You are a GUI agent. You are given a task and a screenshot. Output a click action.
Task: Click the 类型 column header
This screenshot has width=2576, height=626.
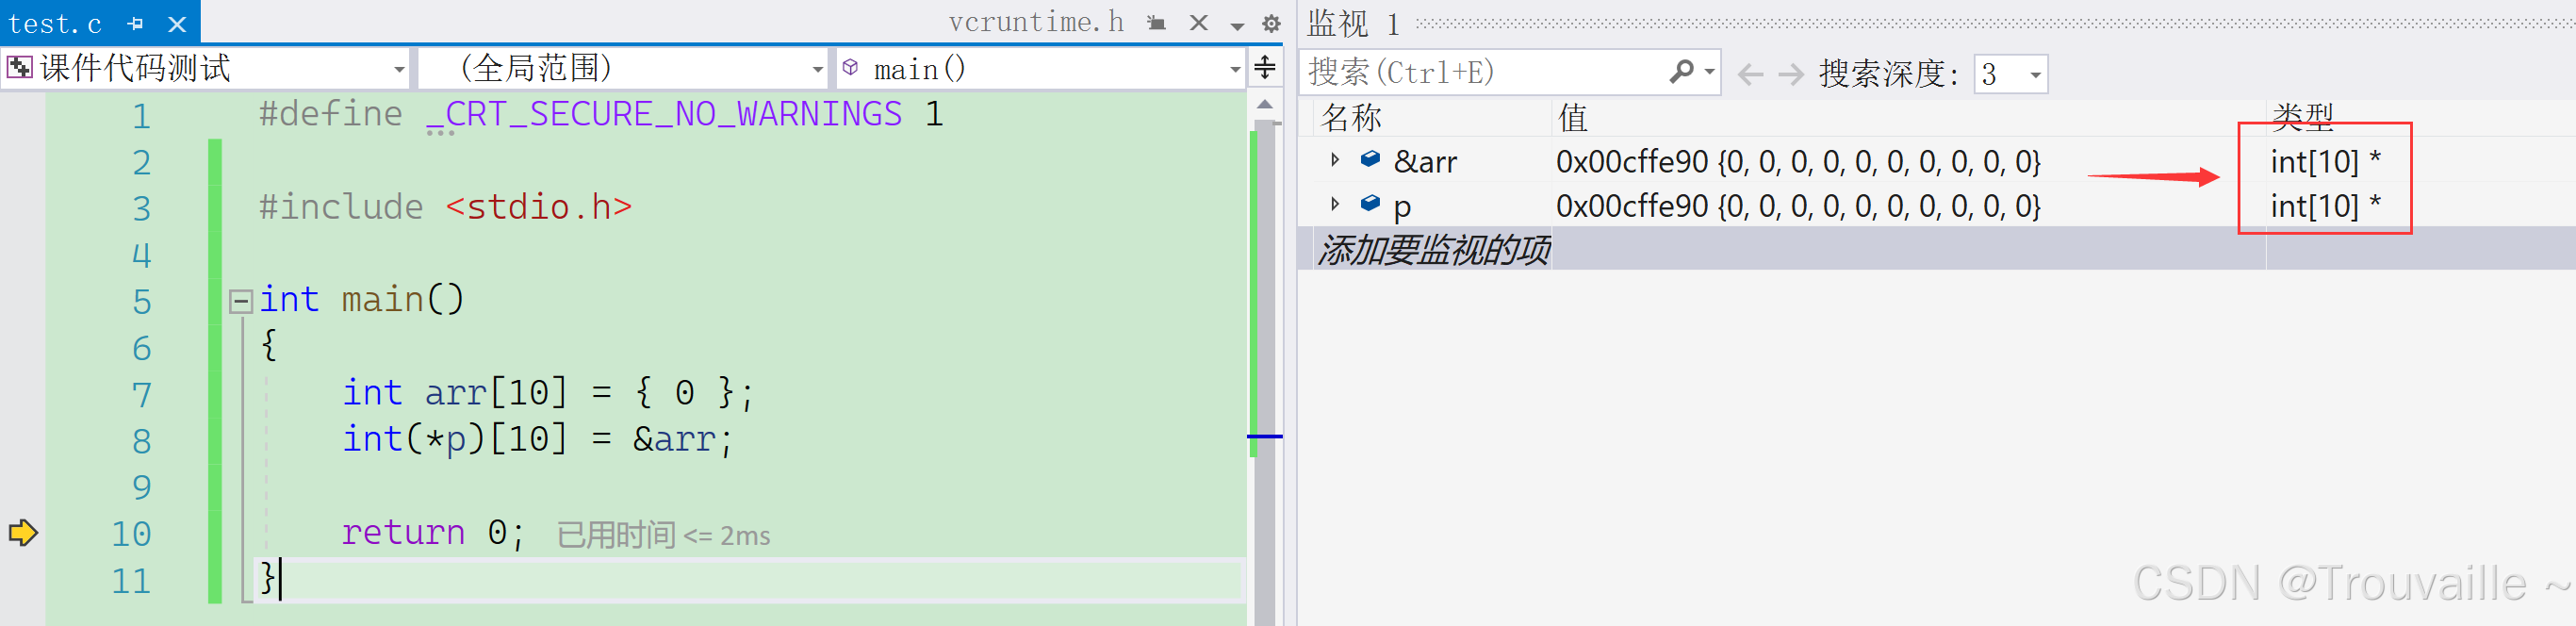pyautogui.click(x=2302, y=117)
